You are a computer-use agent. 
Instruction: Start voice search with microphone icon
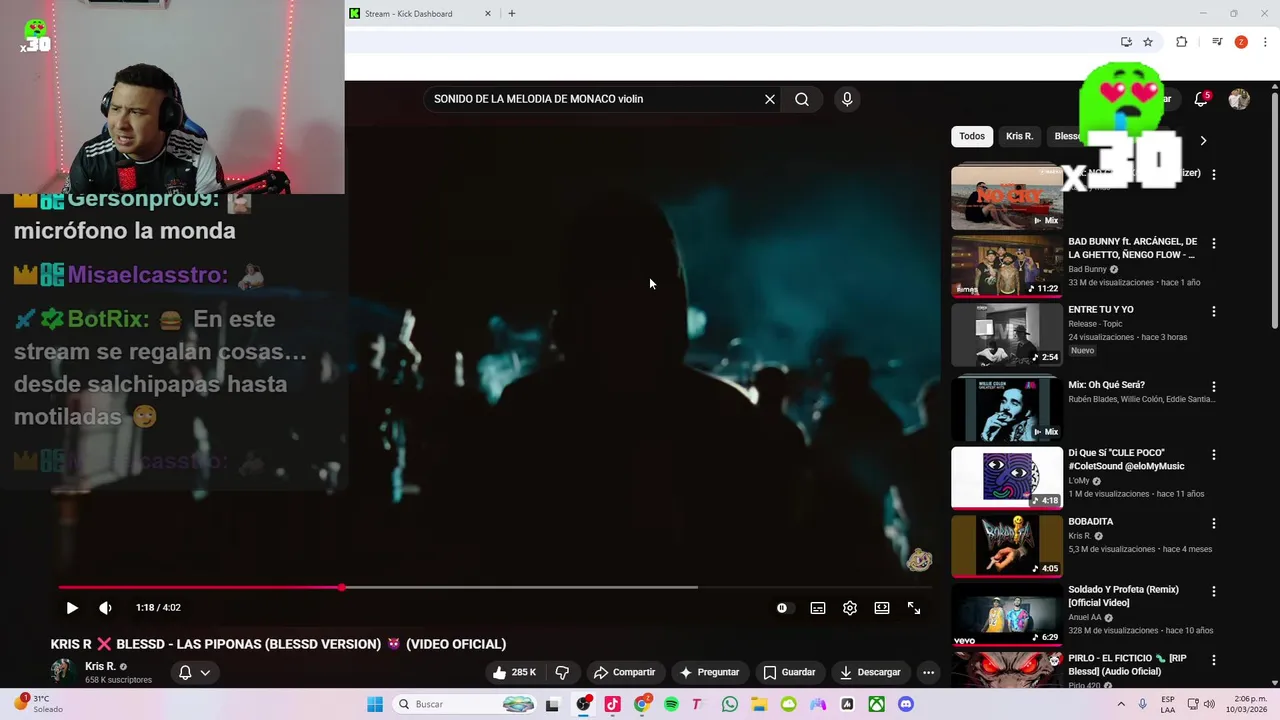click(x=847, y=99)
